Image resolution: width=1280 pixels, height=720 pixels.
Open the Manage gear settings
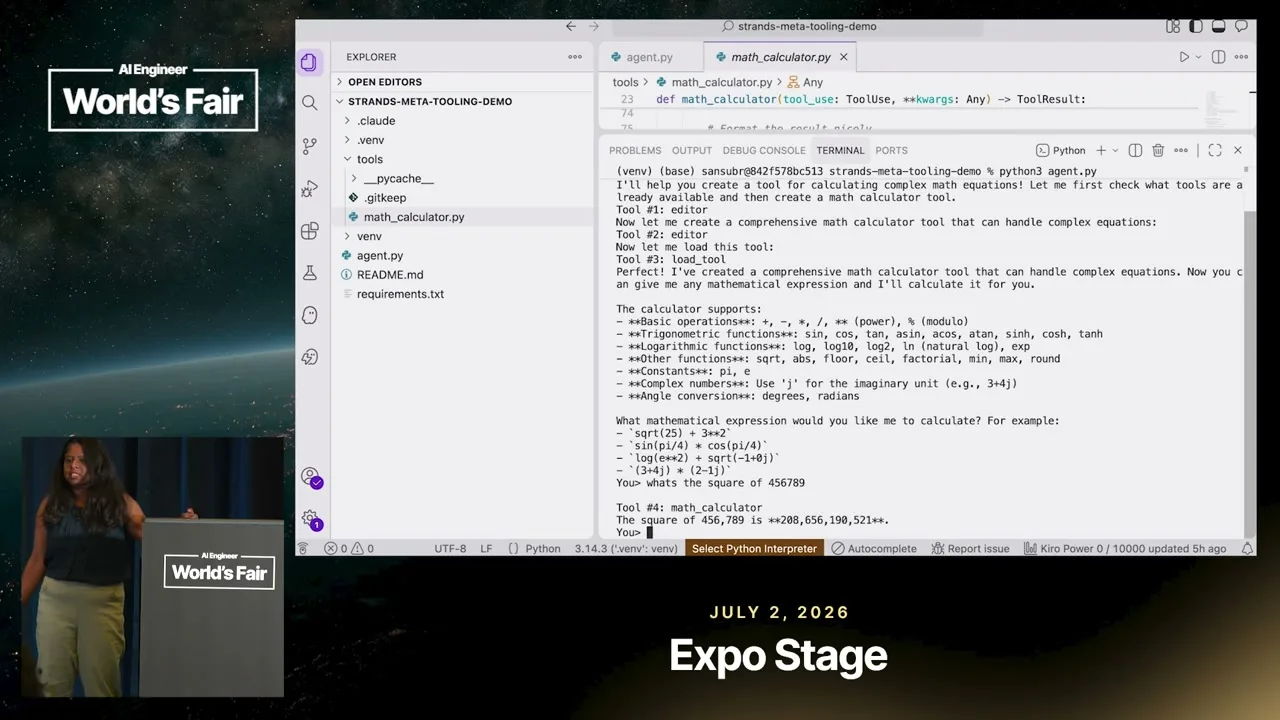(x=310, y=519)
